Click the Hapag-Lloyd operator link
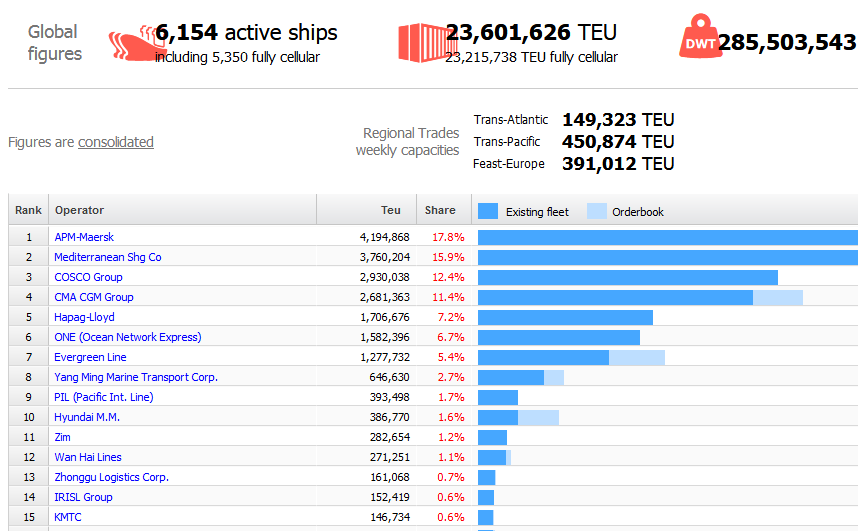This screenshot has width=858, height=531. click(x=85, y=317)
